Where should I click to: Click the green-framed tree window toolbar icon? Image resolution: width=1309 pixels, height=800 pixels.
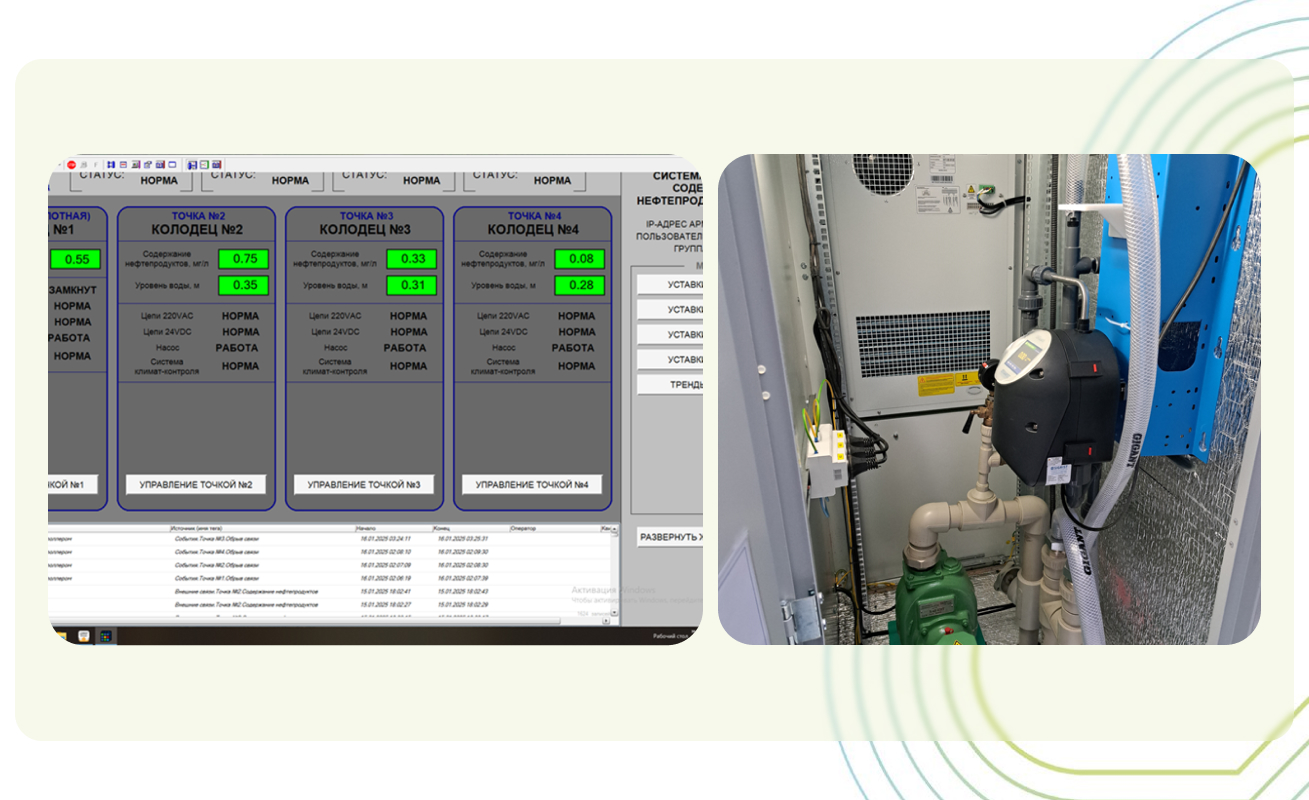(205, 164)
